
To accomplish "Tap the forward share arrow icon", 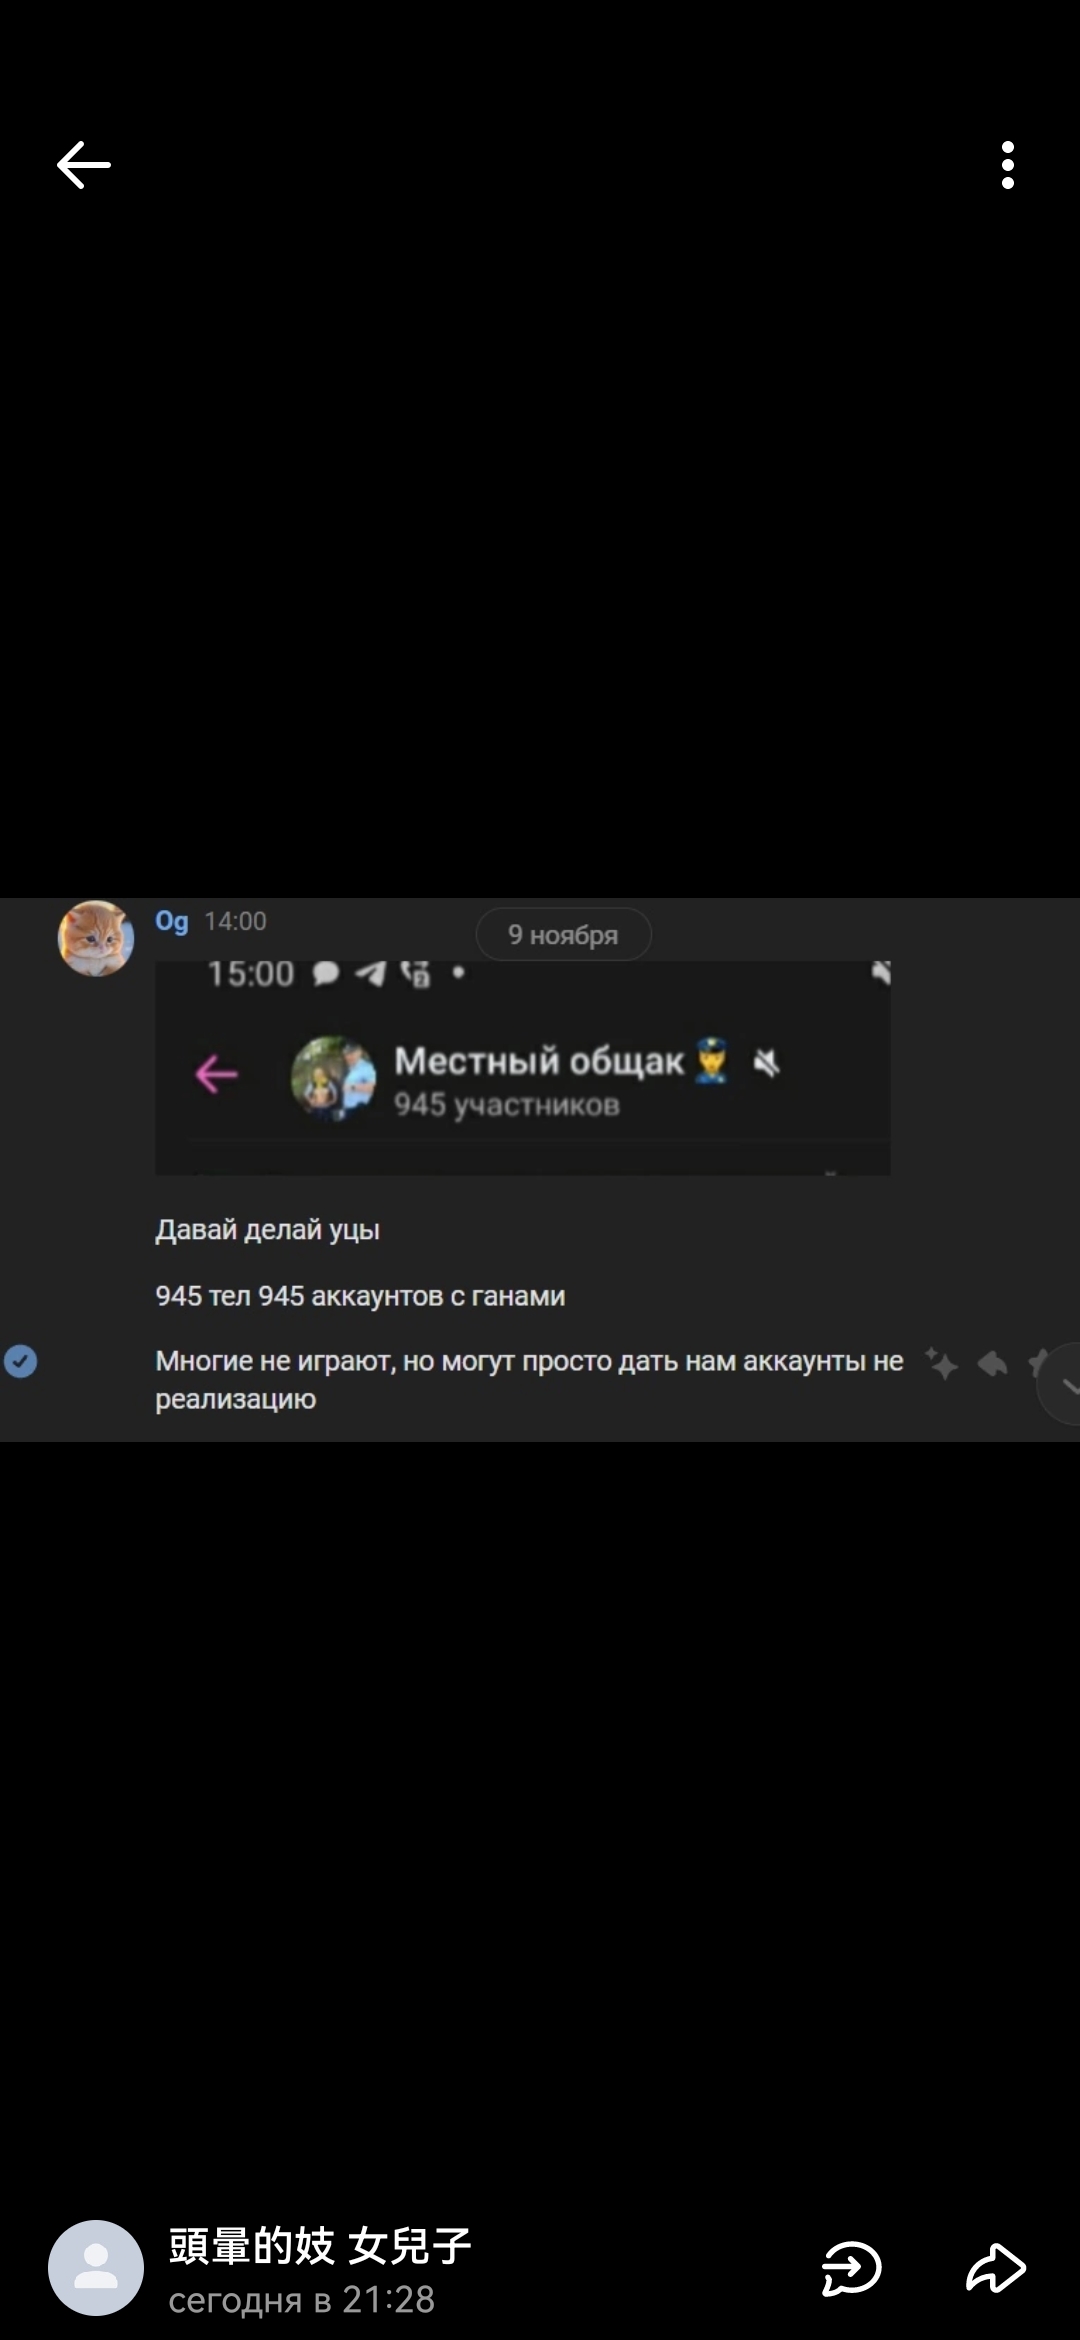I will click(x=996, y=2268).
